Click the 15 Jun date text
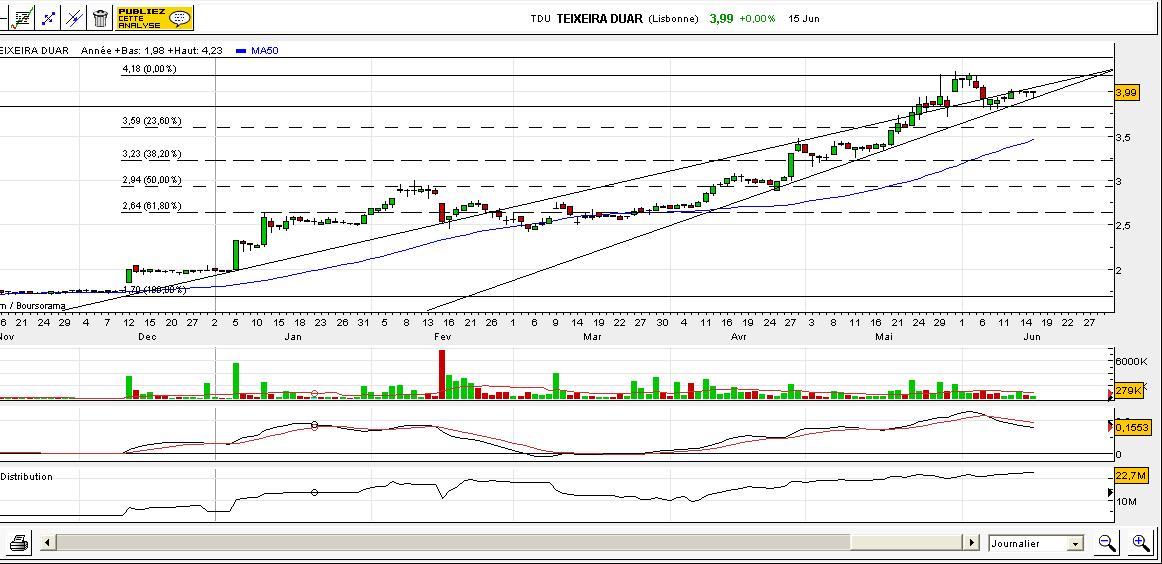The height and width of the screenshot is (564, 1162). pyautogui.click(x=804, y=19)
